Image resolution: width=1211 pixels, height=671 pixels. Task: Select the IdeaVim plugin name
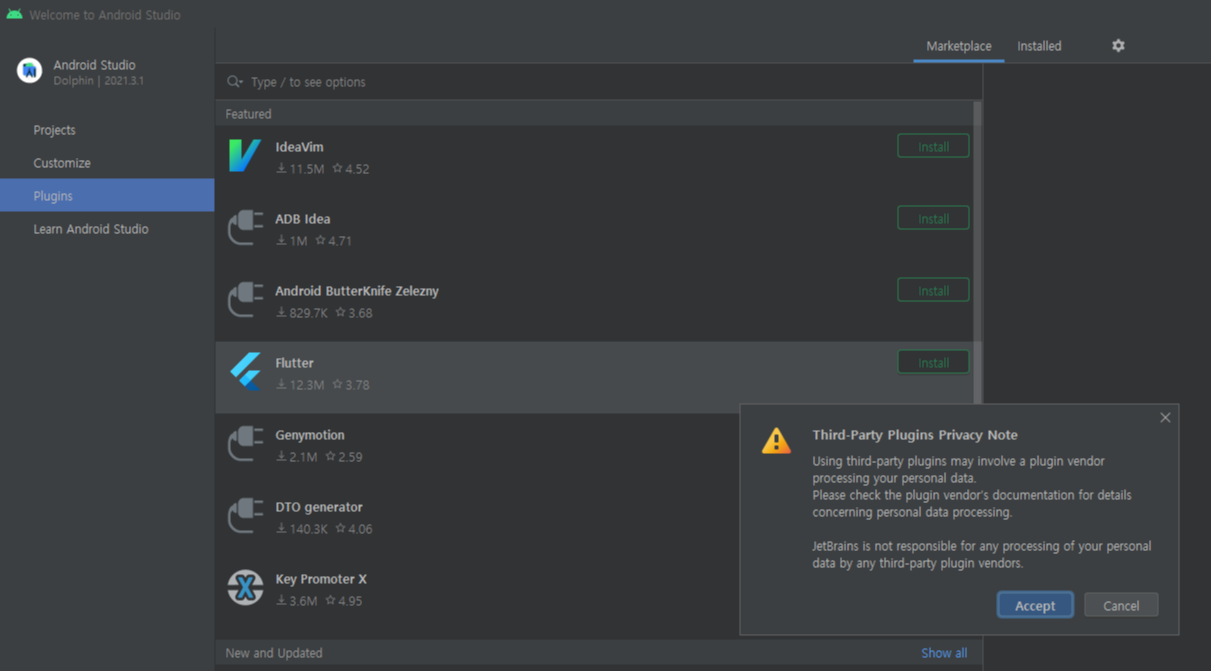tap(299, 147)
